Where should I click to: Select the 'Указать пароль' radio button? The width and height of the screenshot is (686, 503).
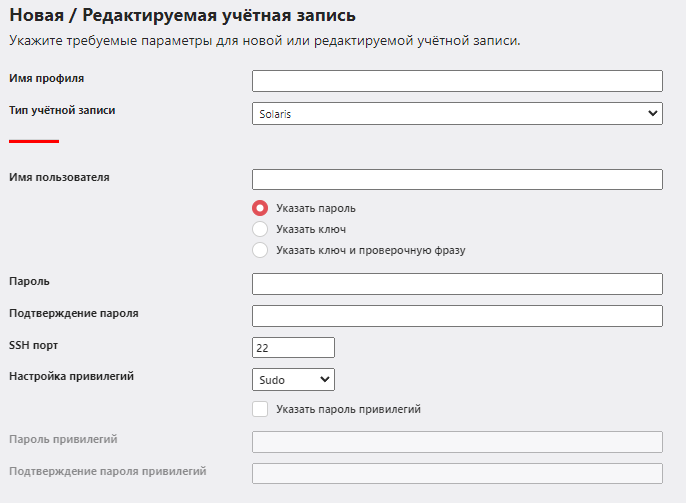260,208
